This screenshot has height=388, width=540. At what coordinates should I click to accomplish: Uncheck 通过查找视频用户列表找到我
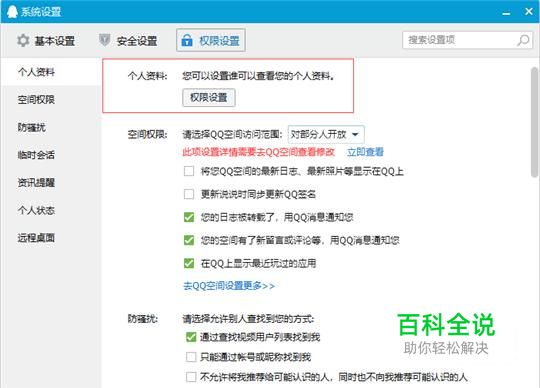(191, 337)
